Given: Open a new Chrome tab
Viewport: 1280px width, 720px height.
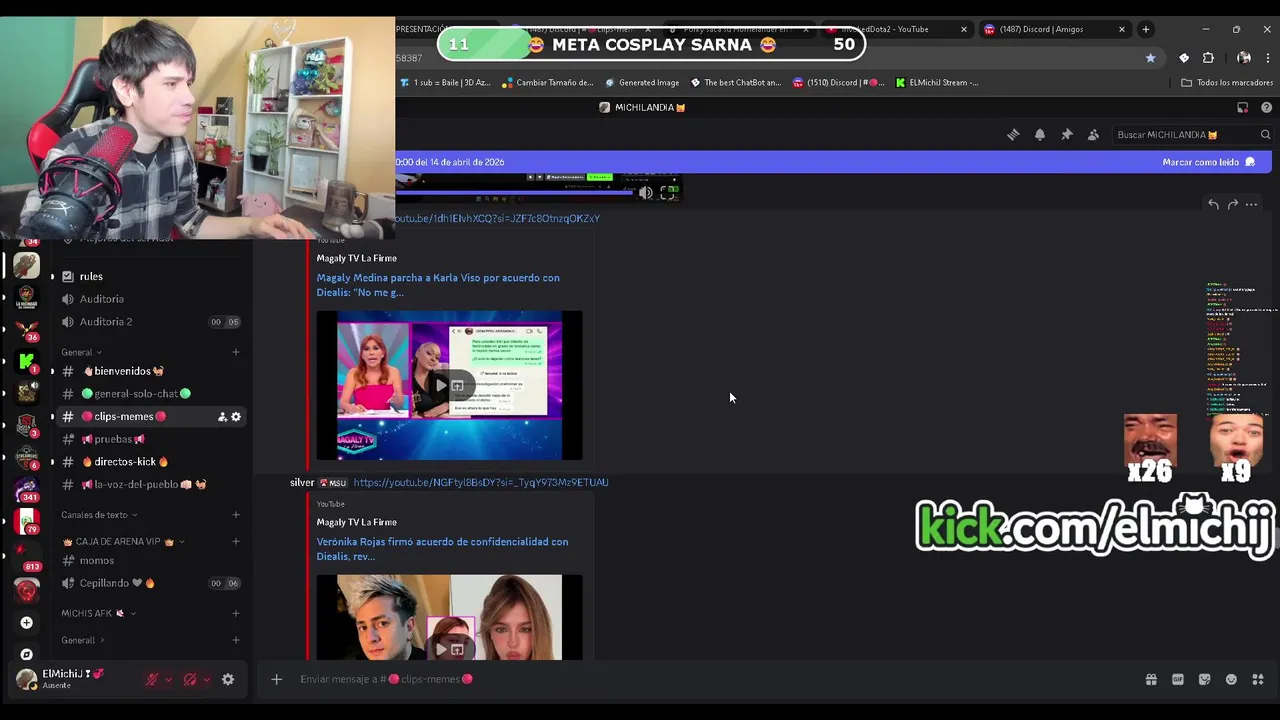Looking at the screenshot, I should (1146, 29).
